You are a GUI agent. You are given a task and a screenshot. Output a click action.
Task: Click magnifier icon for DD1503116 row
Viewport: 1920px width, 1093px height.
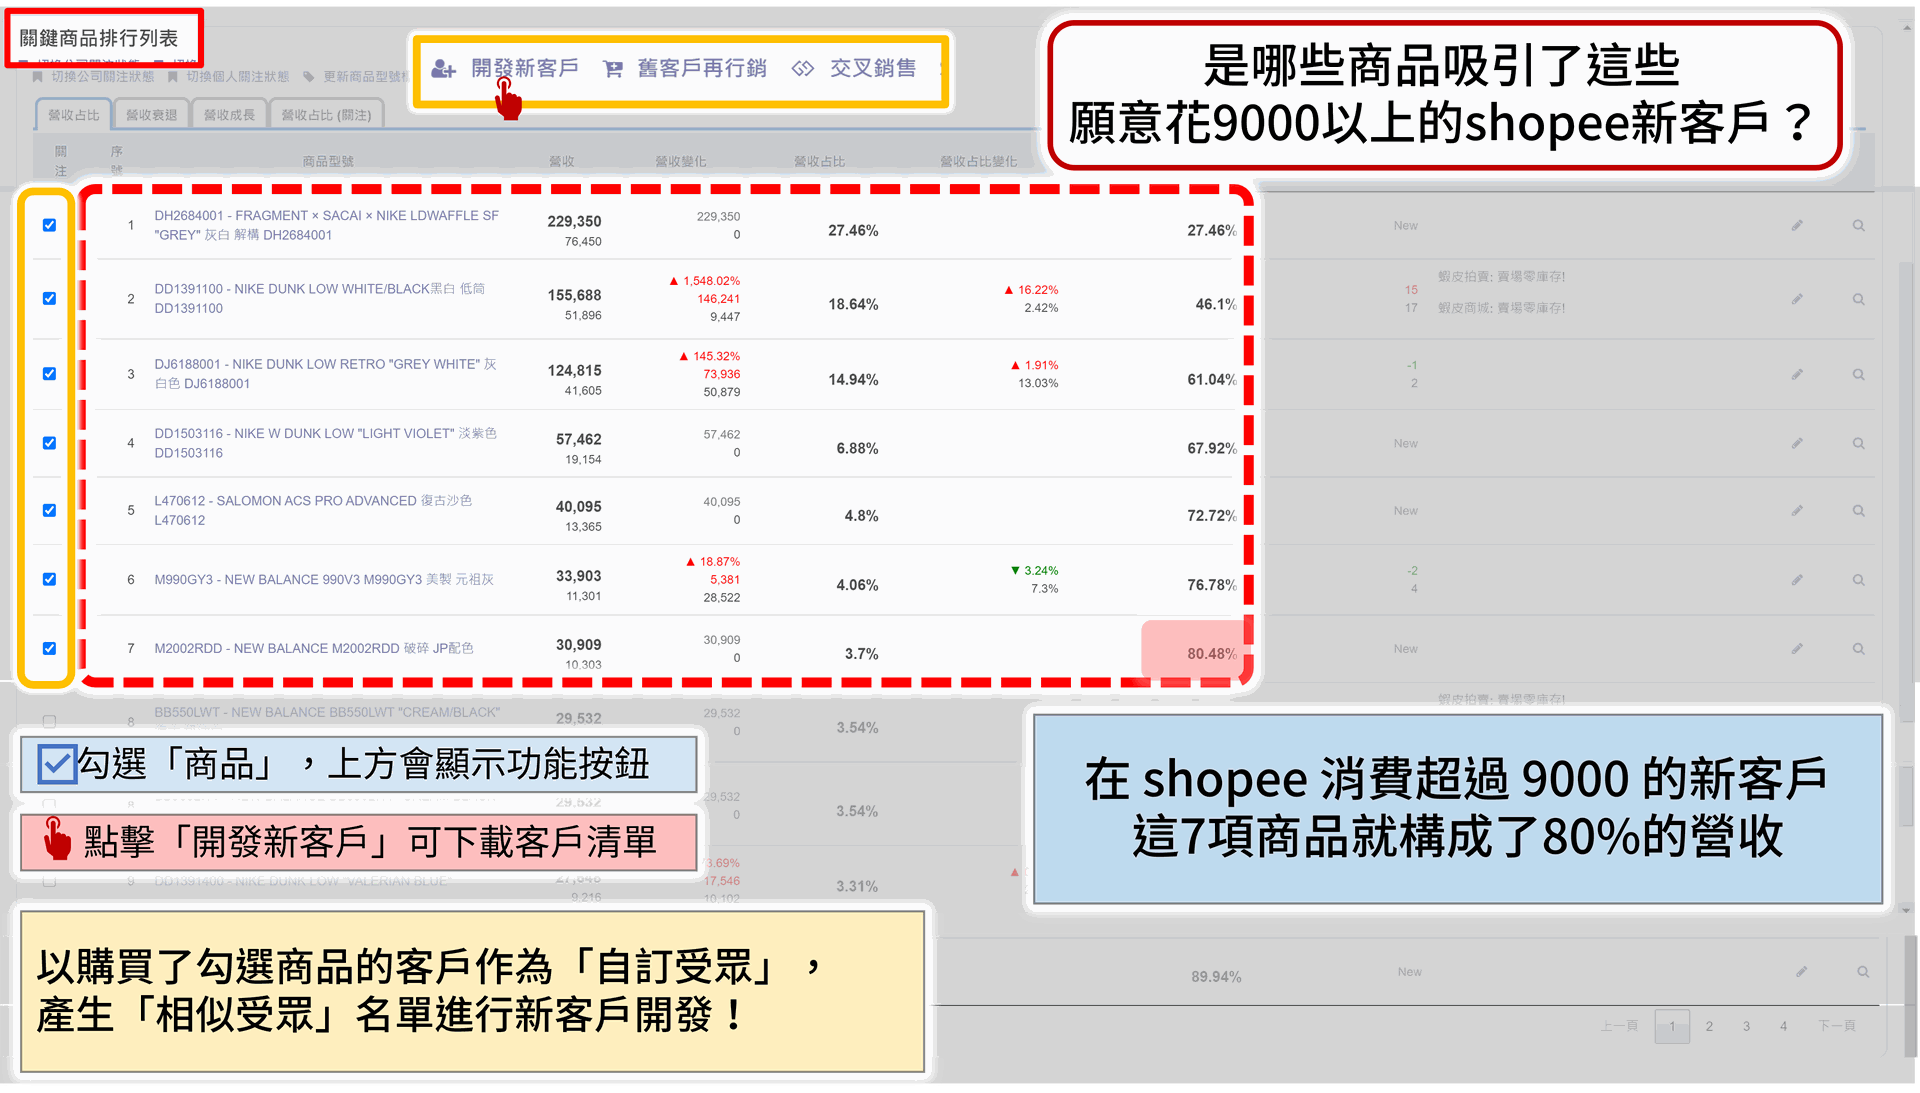point(1858,443)
